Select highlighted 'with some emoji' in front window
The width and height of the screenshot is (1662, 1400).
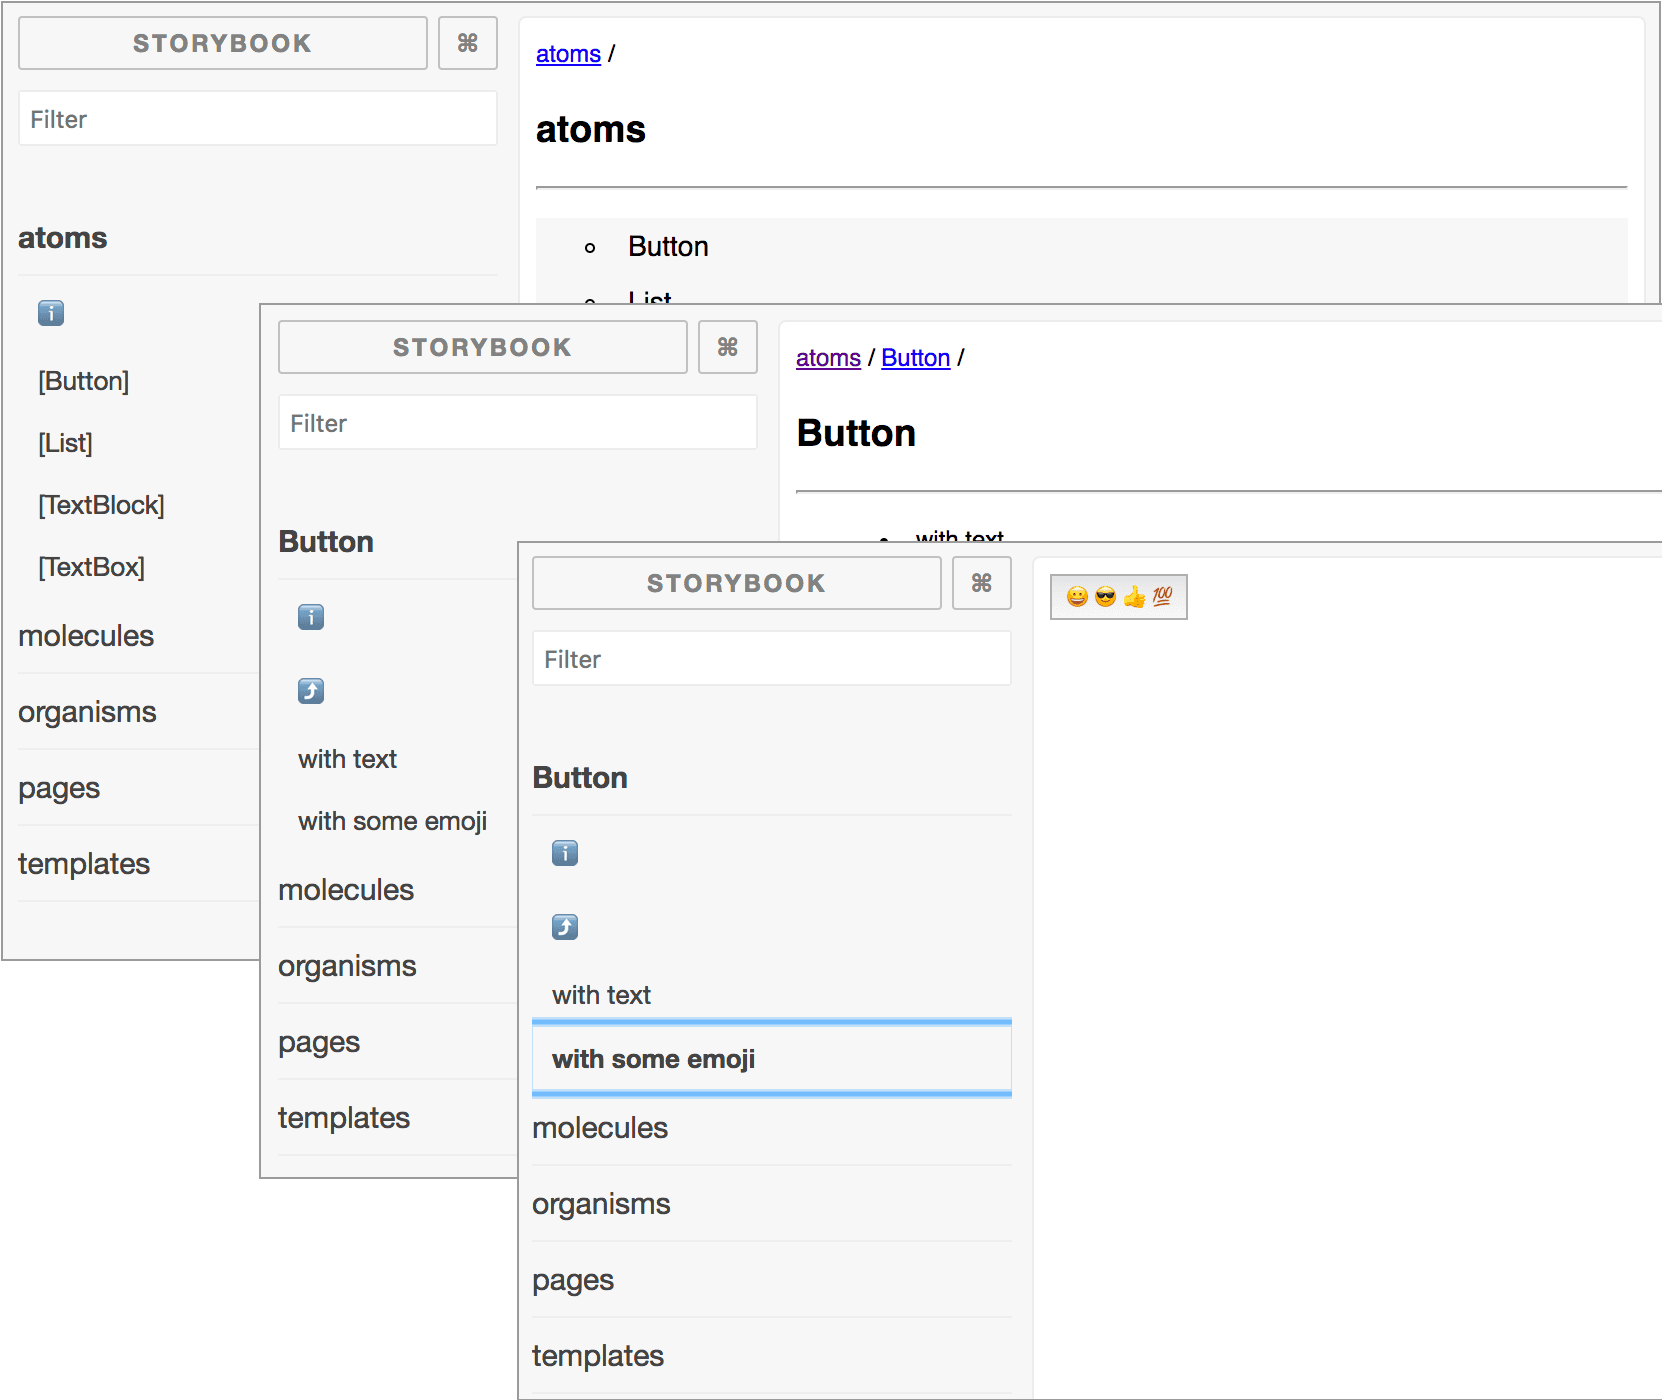[x=772, y=1059]
